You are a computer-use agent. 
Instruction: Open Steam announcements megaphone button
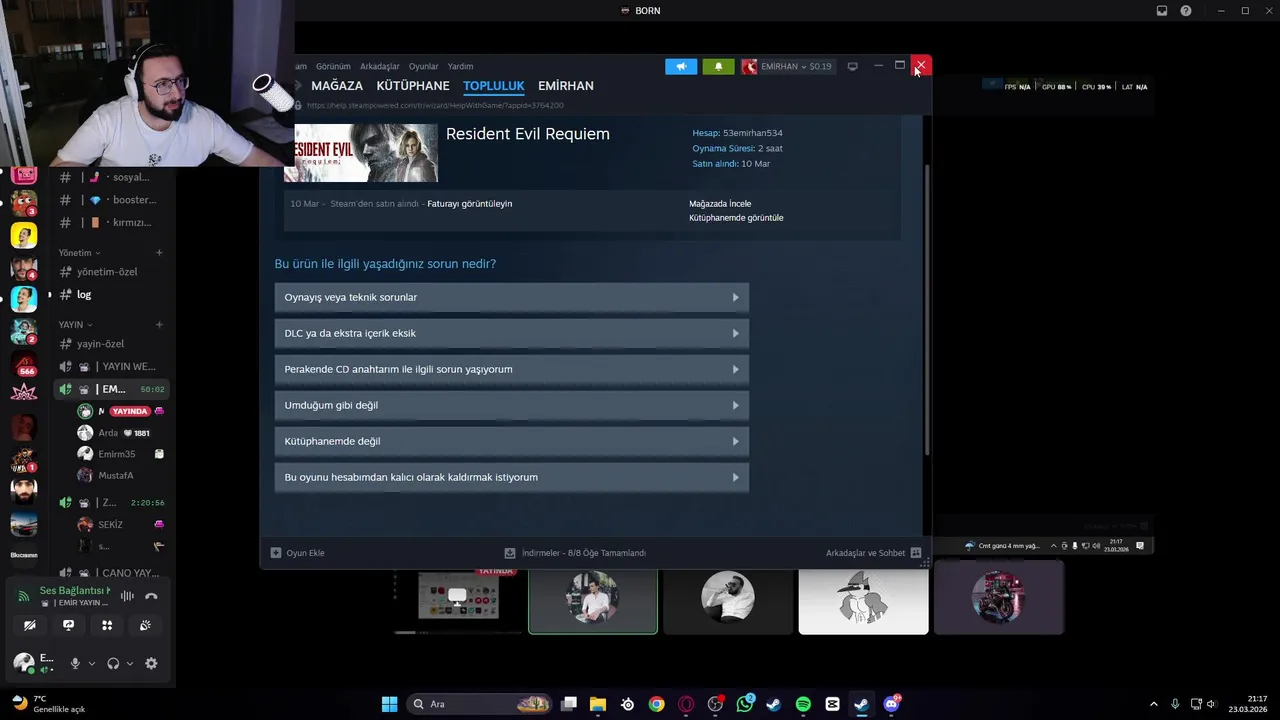pyautogui.click(x=681, y=67)
